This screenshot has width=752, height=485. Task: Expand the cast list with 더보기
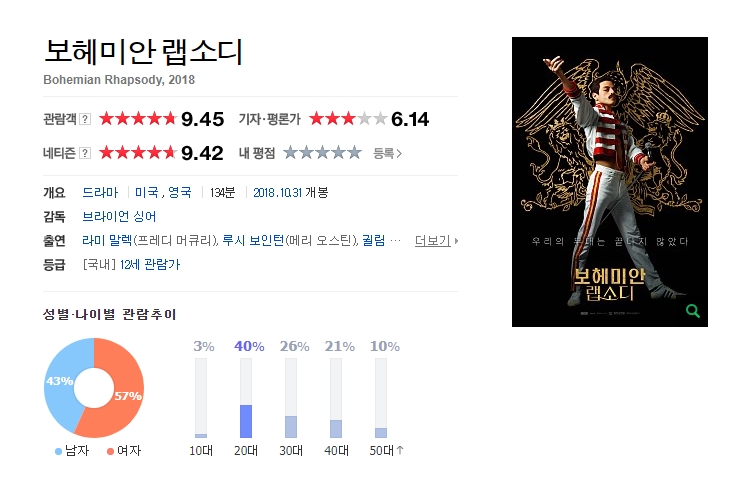point(436,241)
